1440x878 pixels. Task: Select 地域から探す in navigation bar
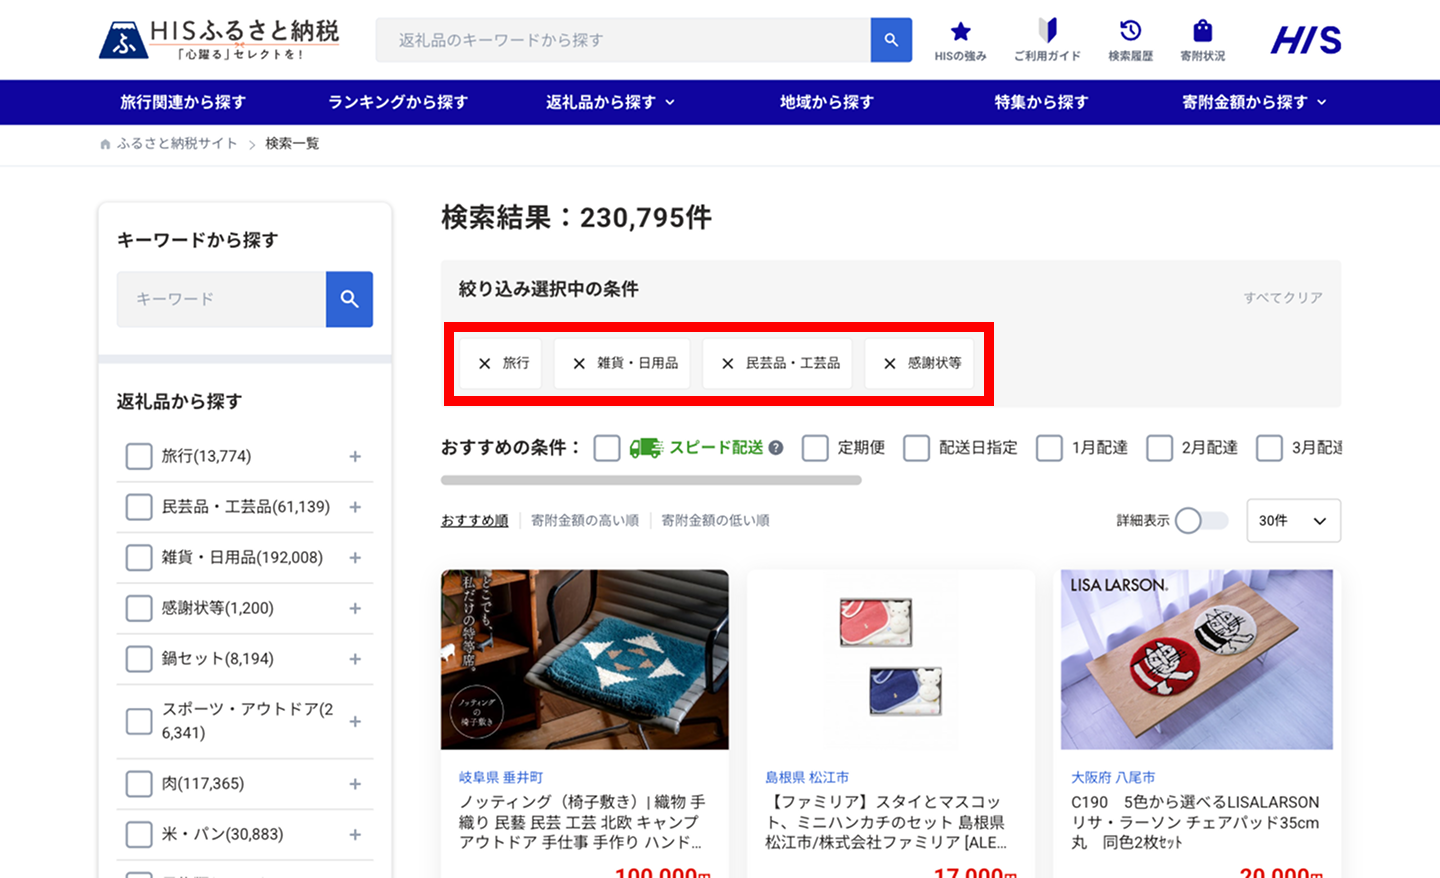[x=827, y=102]
